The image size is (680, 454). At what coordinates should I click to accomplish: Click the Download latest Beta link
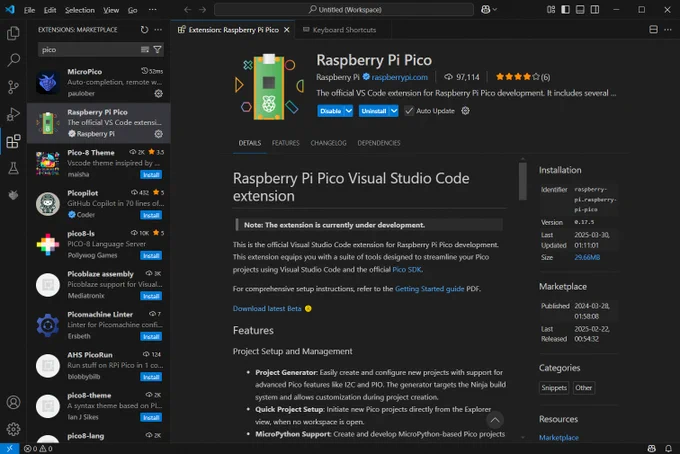coord(267,308)
